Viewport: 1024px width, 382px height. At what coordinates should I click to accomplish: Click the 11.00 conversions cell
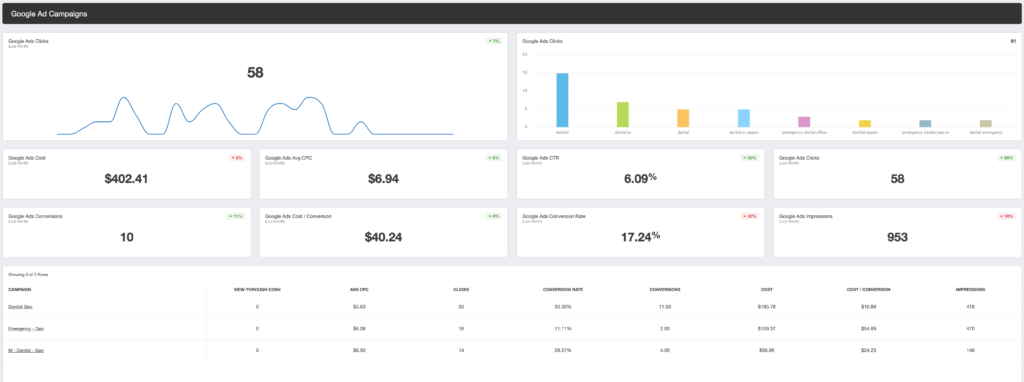pos(665,307)
